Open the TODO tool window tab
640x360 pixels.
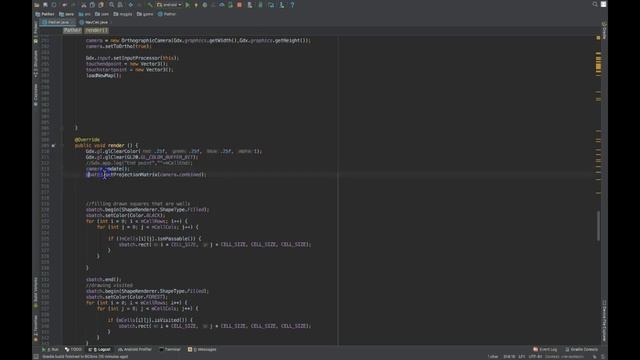(x=73, y=349)
